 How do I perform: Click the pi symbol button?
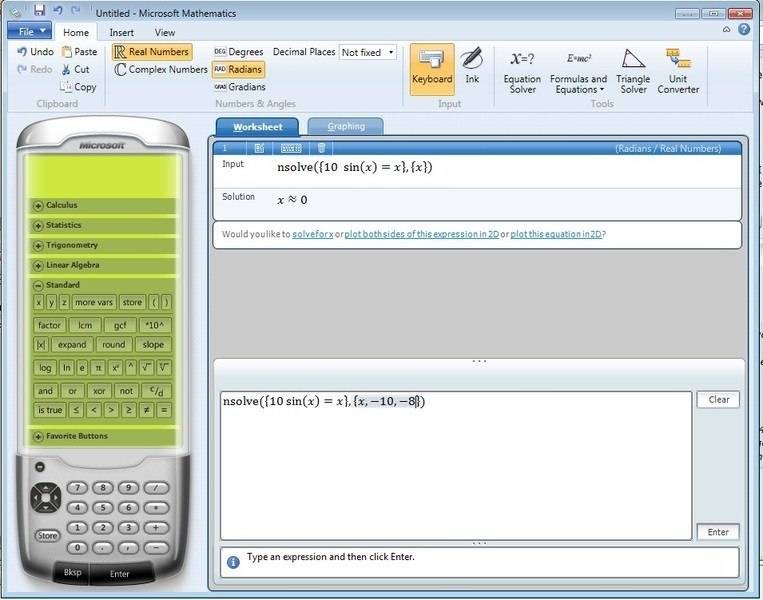pyautogui.click(x=98, y=367)
